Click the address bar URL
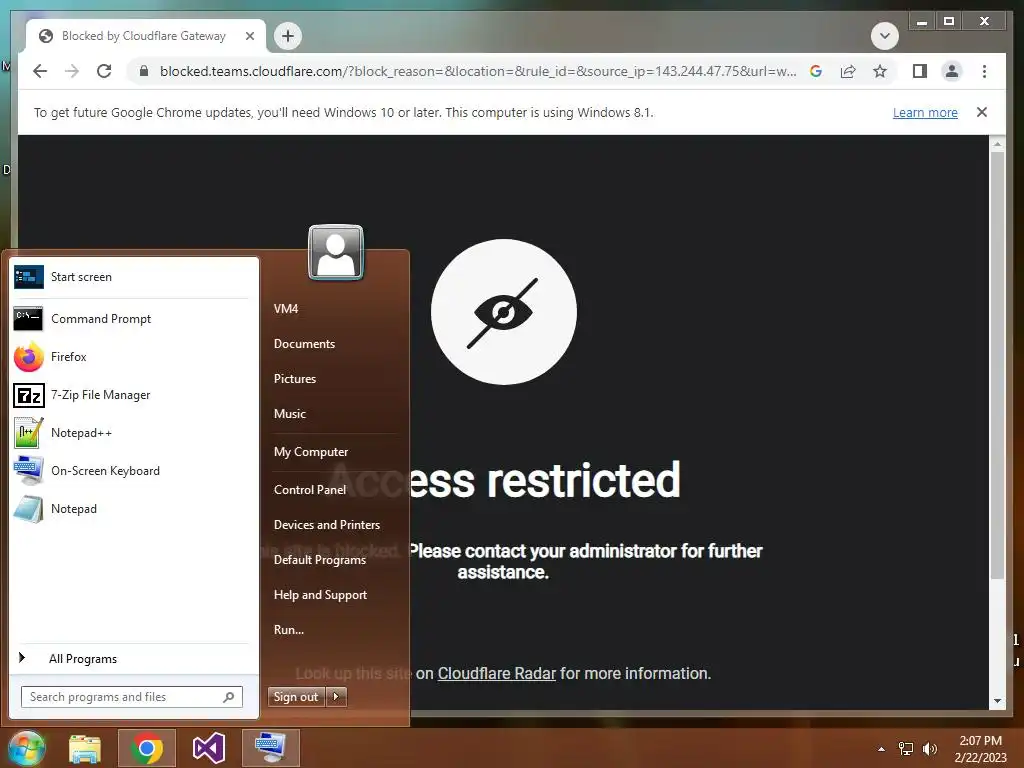Image resolution: width=1024 pixels, height=768 pixels. tap(477, 71)
